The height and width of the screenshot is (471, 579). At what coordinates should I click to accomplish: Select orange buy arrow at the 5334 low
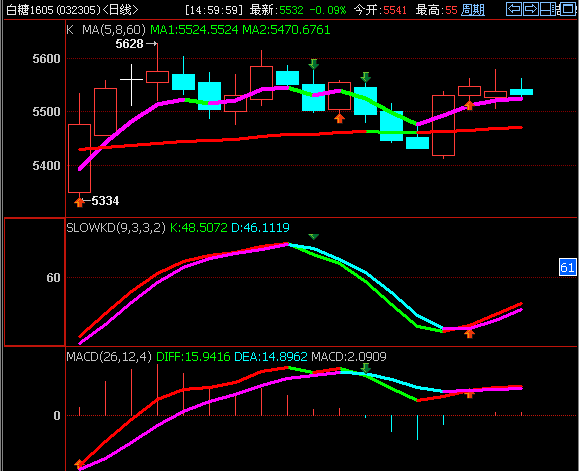(79, 202)
